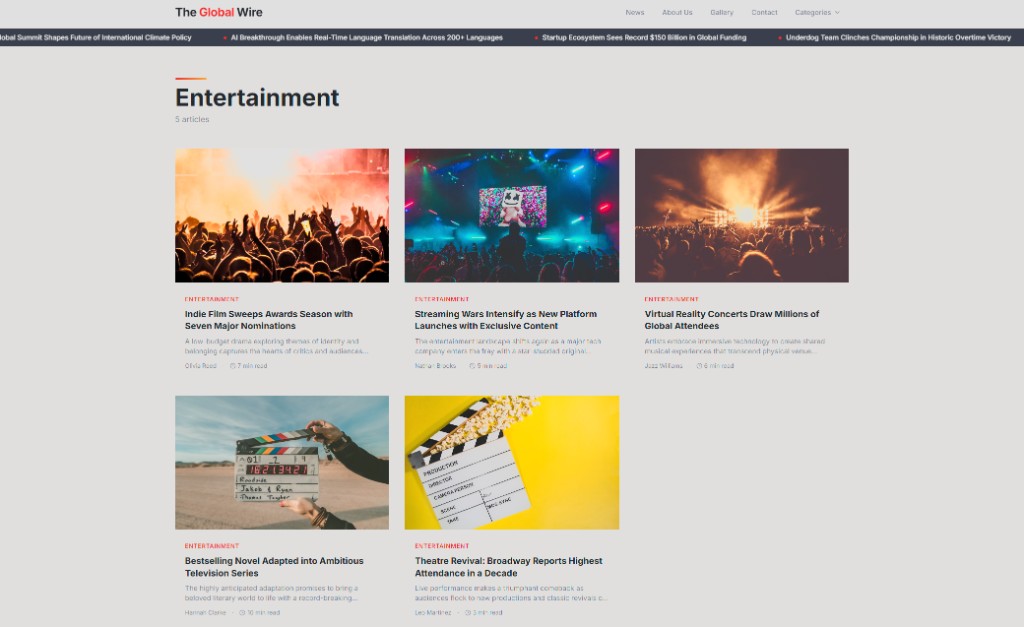This screenshot has width=1024, height=627.
Task: Click the clock icon on Indie Film article
Action: coord(233,366)
